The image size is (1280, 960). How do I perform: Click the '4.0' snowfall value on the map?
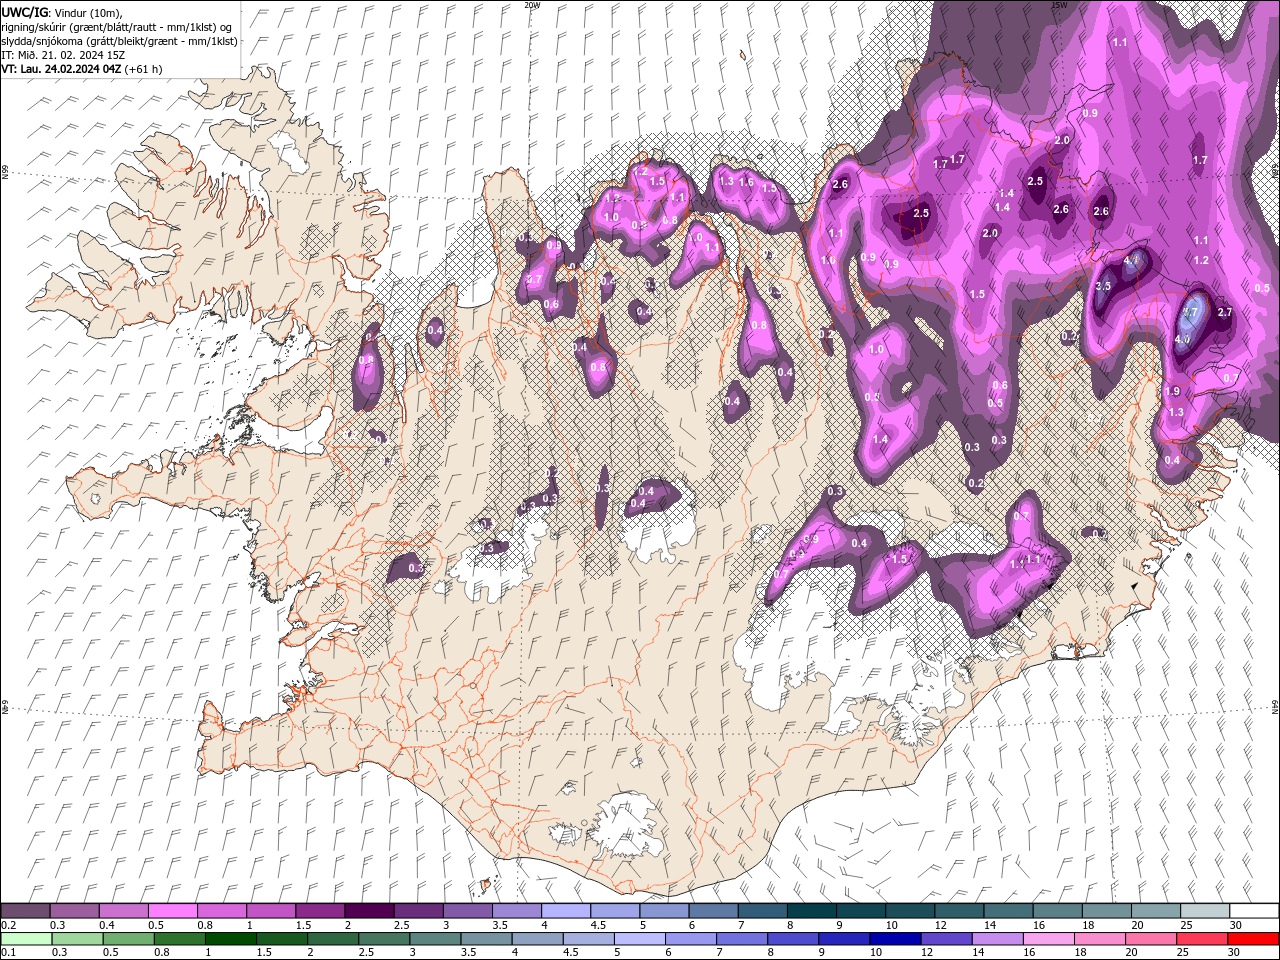pyautogui.click(x=1182, y=339)
